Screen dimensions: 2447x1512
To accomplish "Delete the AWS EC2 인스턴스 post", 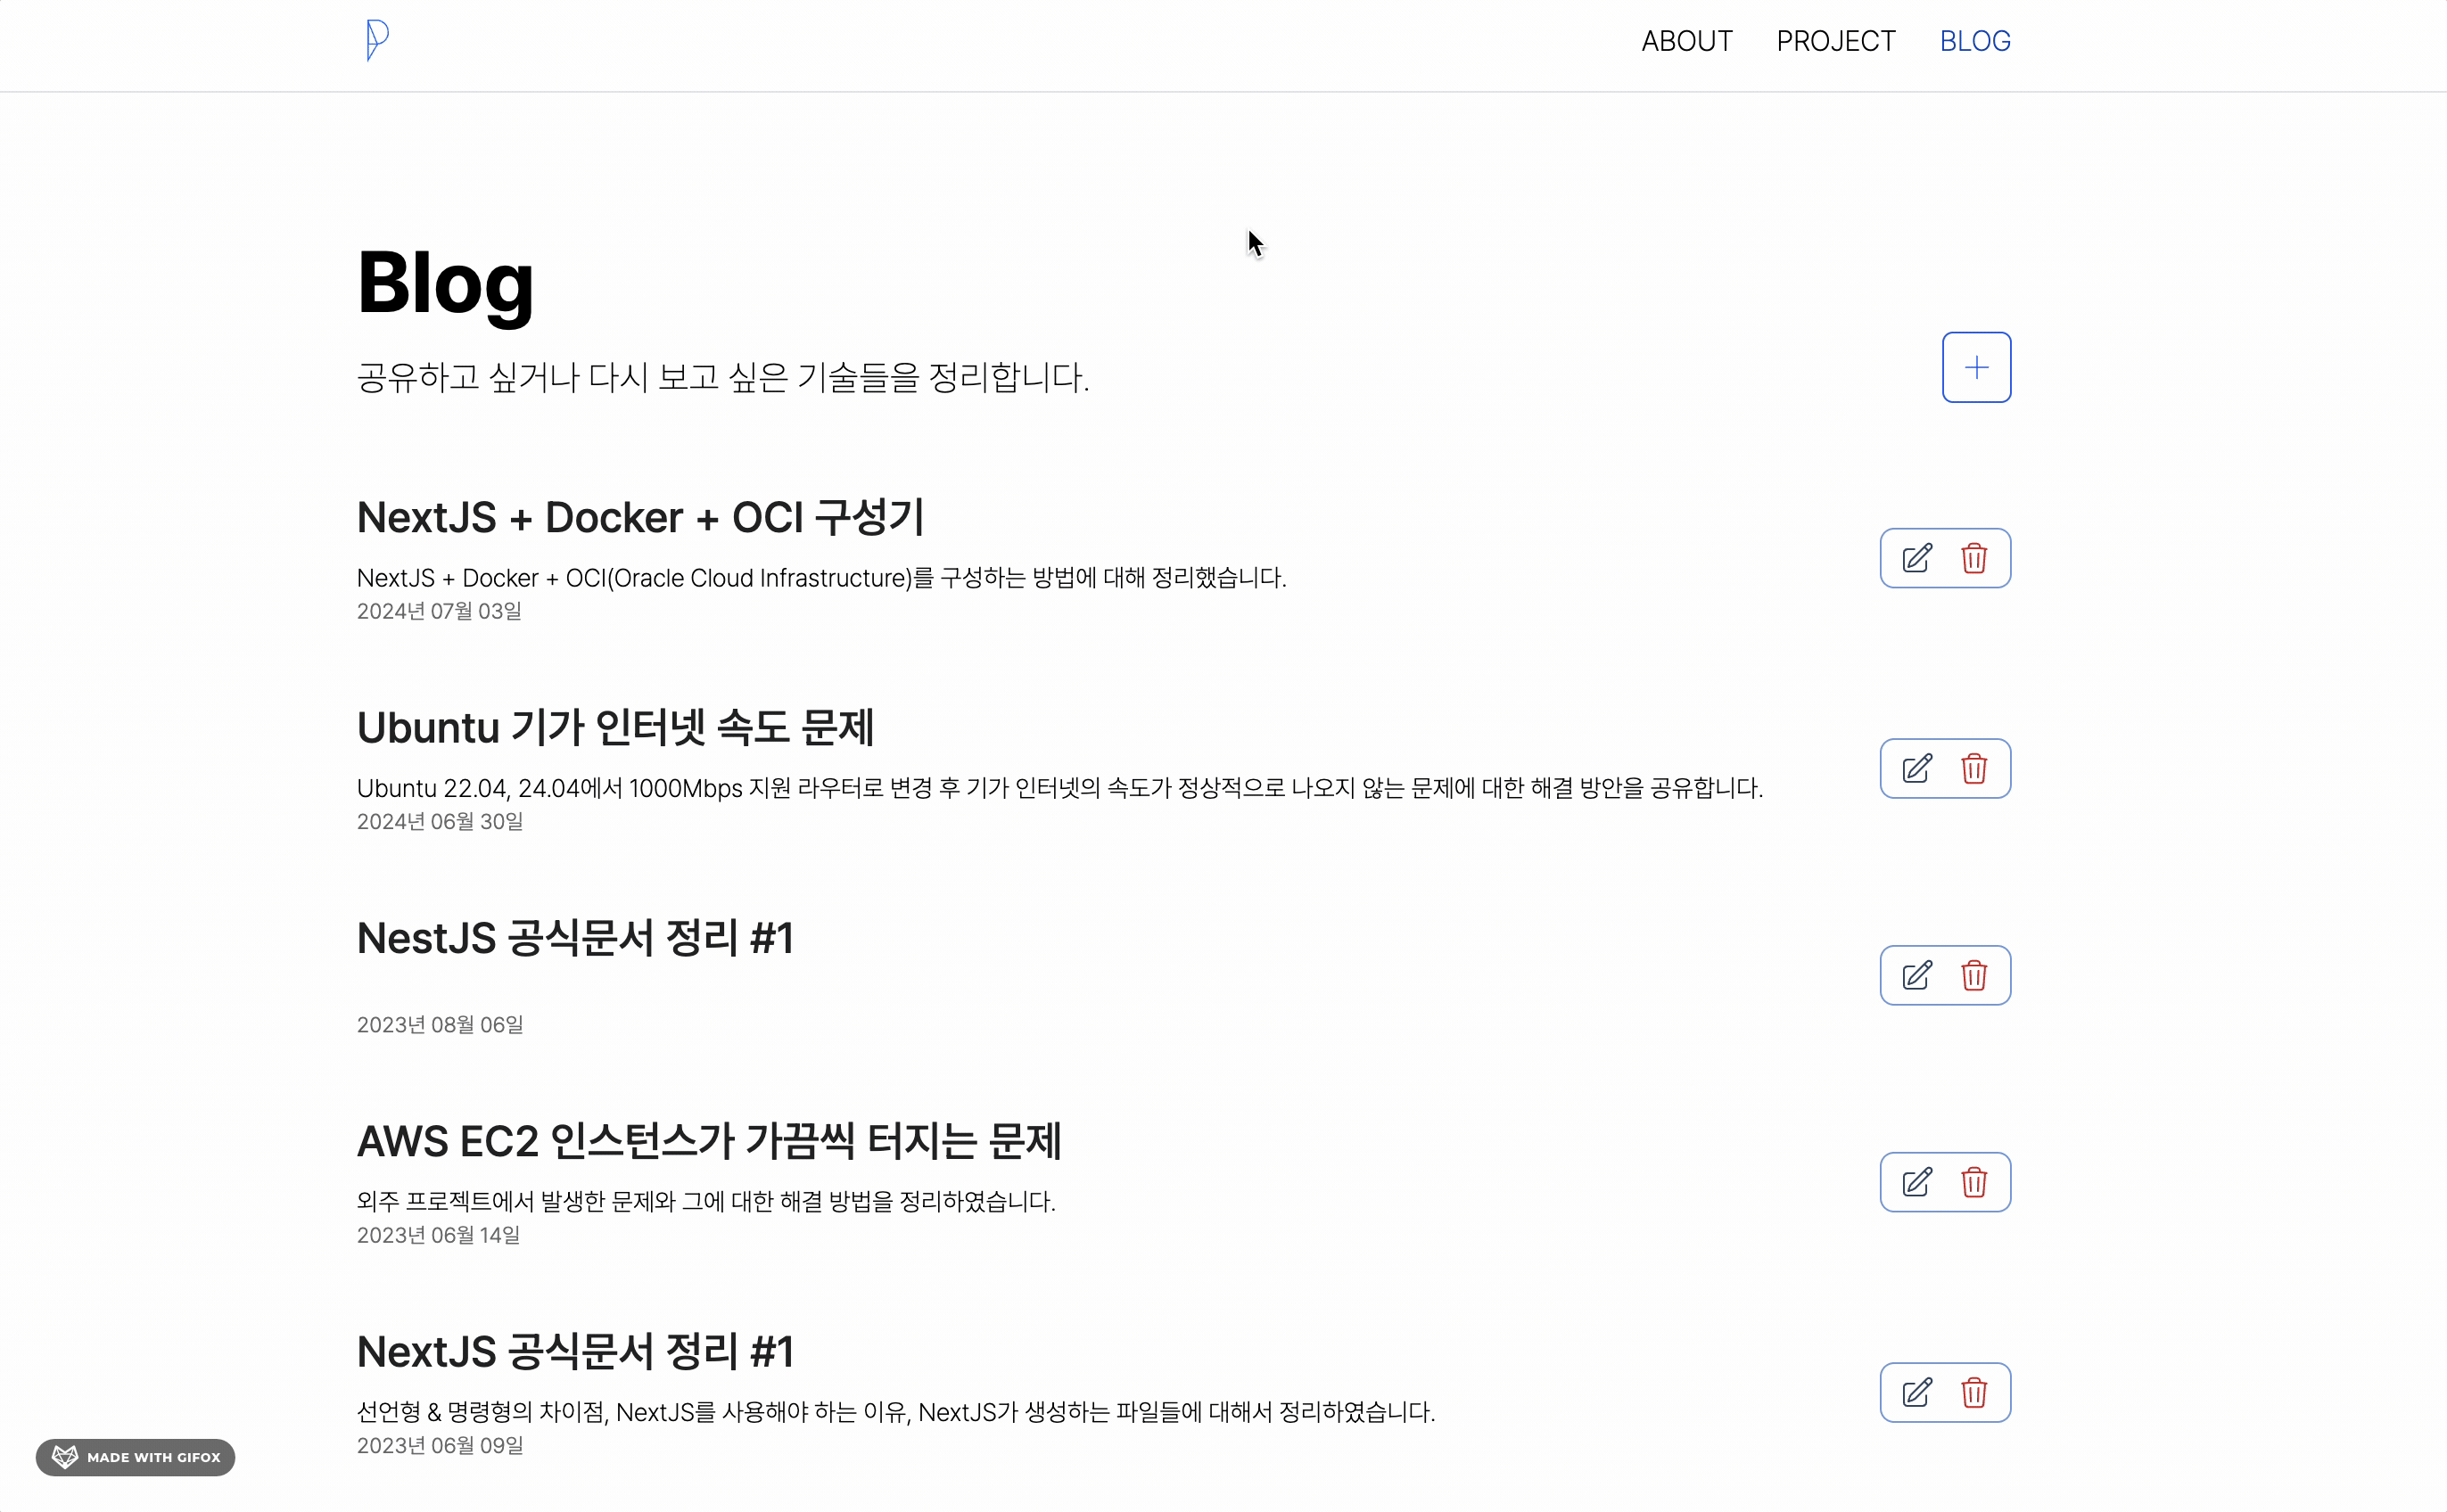I will (x=1973, y=1182).
